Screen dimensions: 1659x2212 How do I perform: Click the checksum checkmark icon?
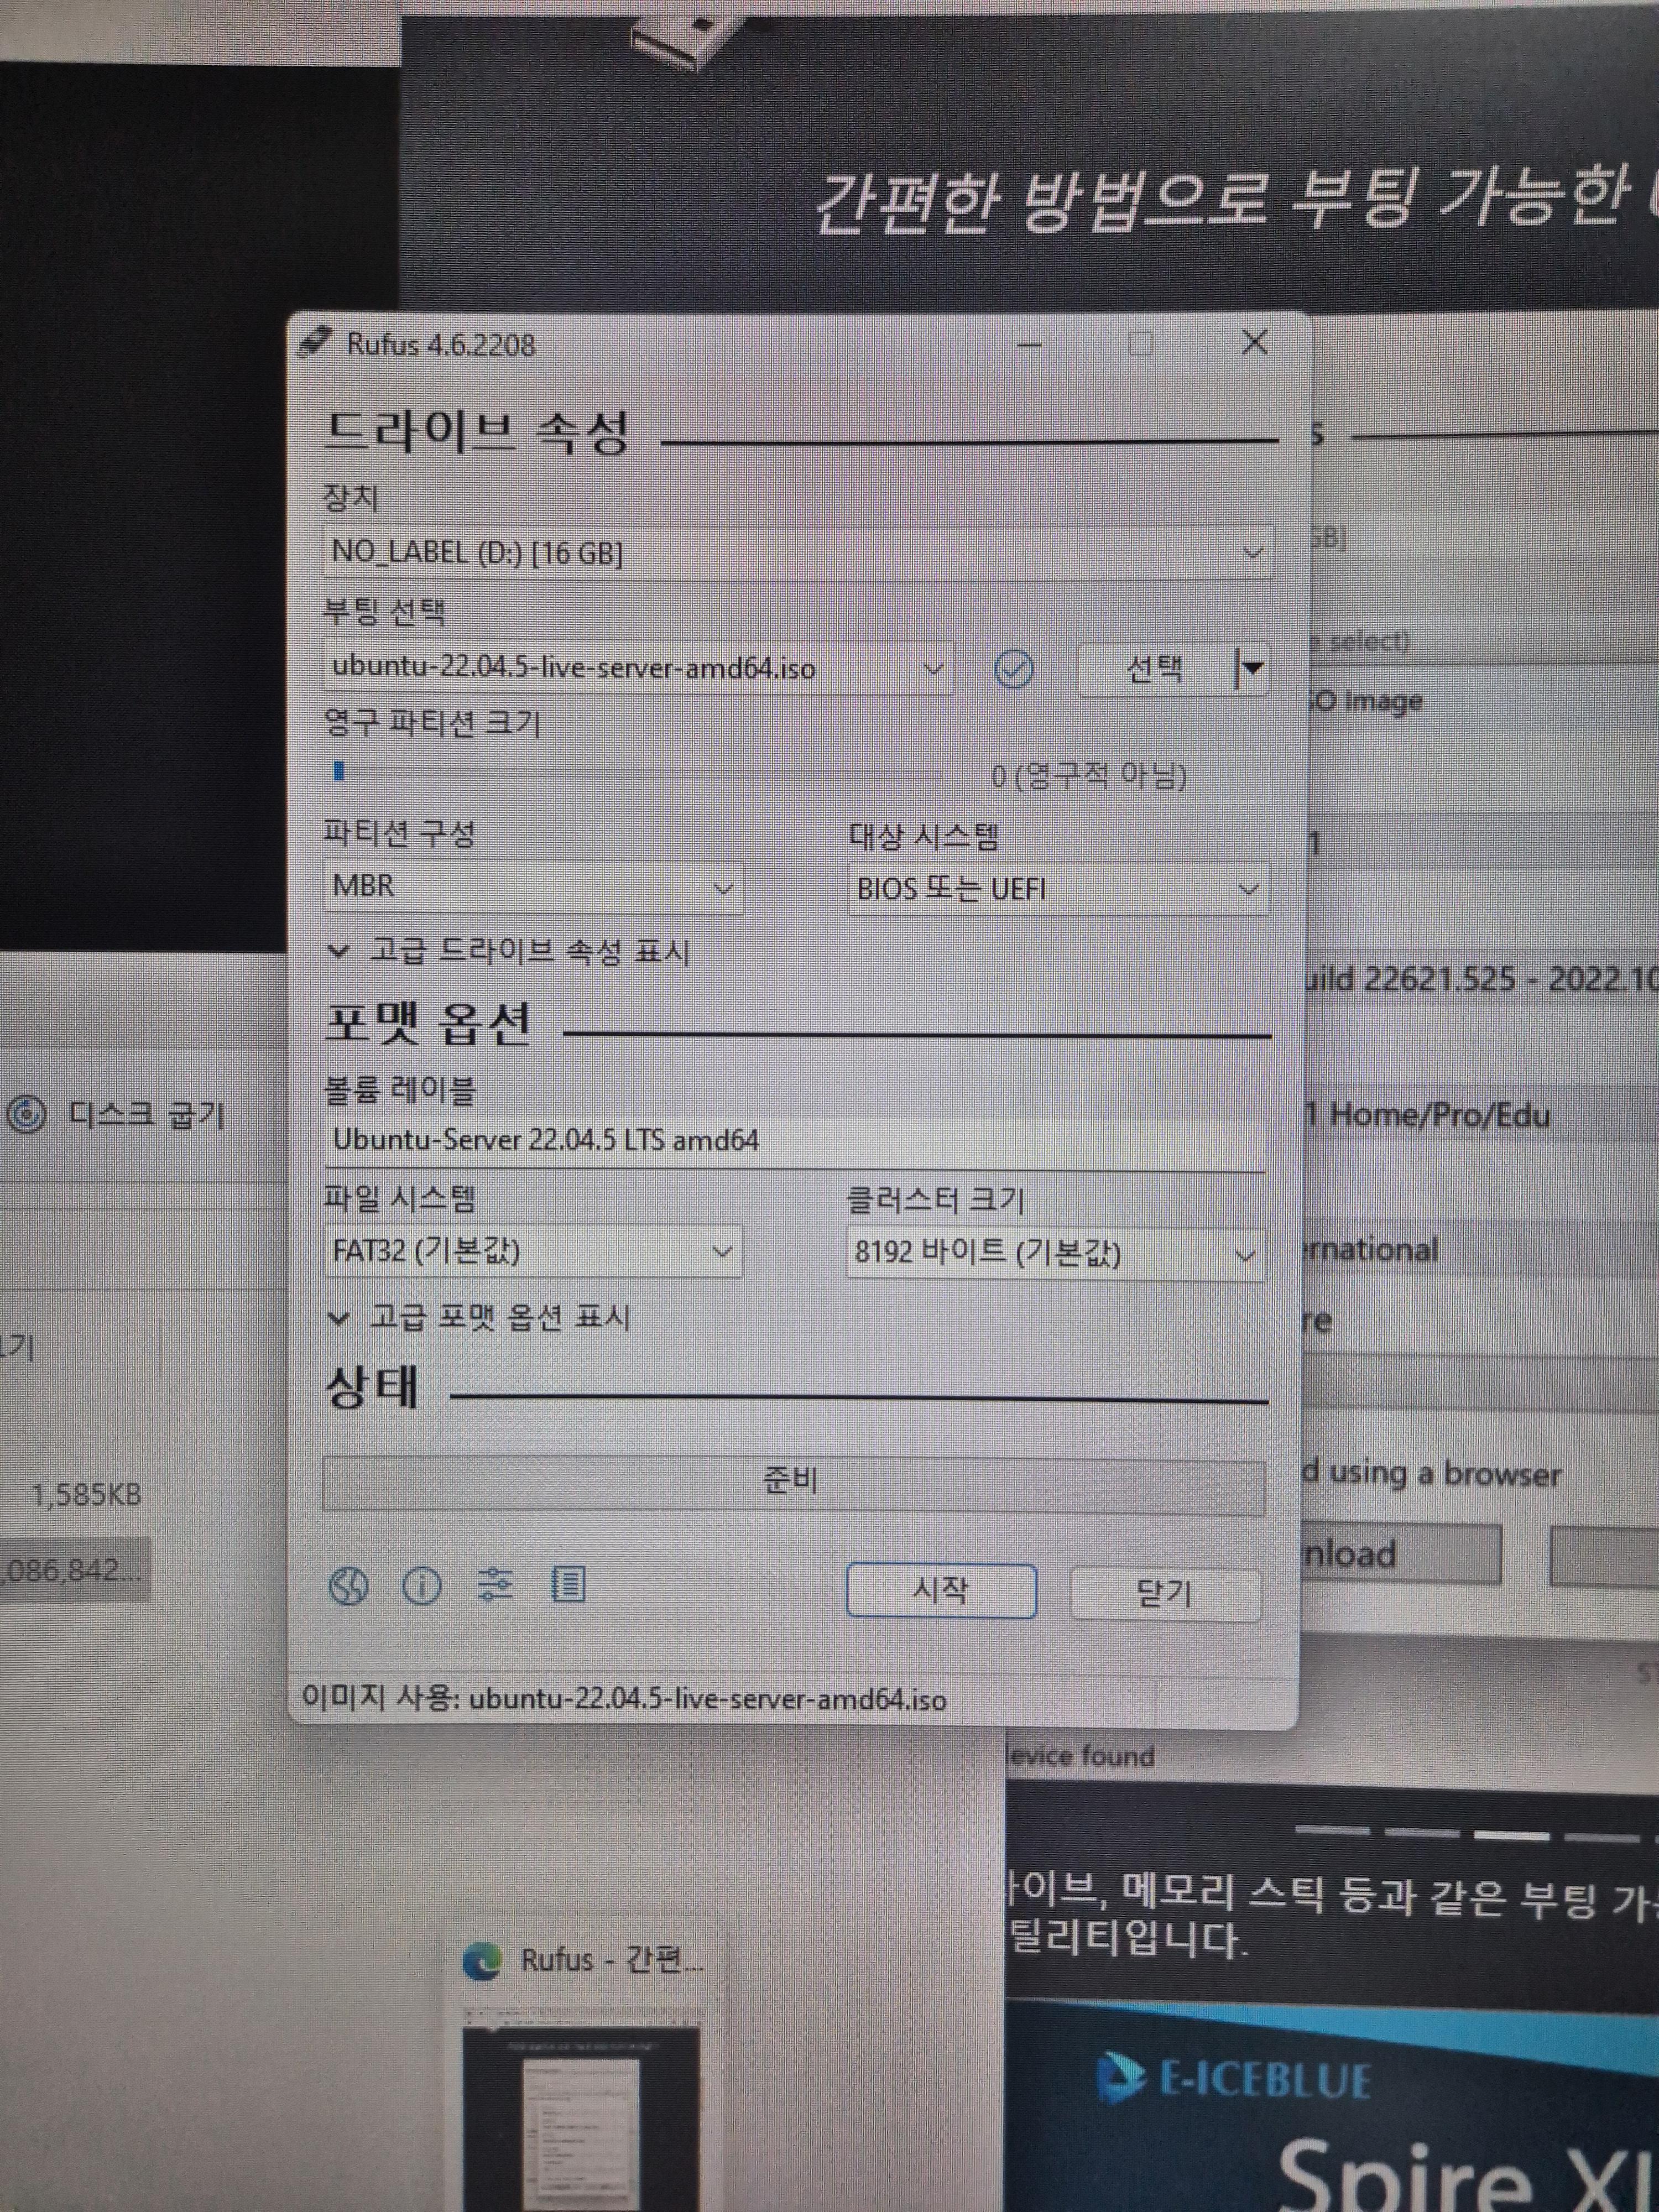(1014, 669)
